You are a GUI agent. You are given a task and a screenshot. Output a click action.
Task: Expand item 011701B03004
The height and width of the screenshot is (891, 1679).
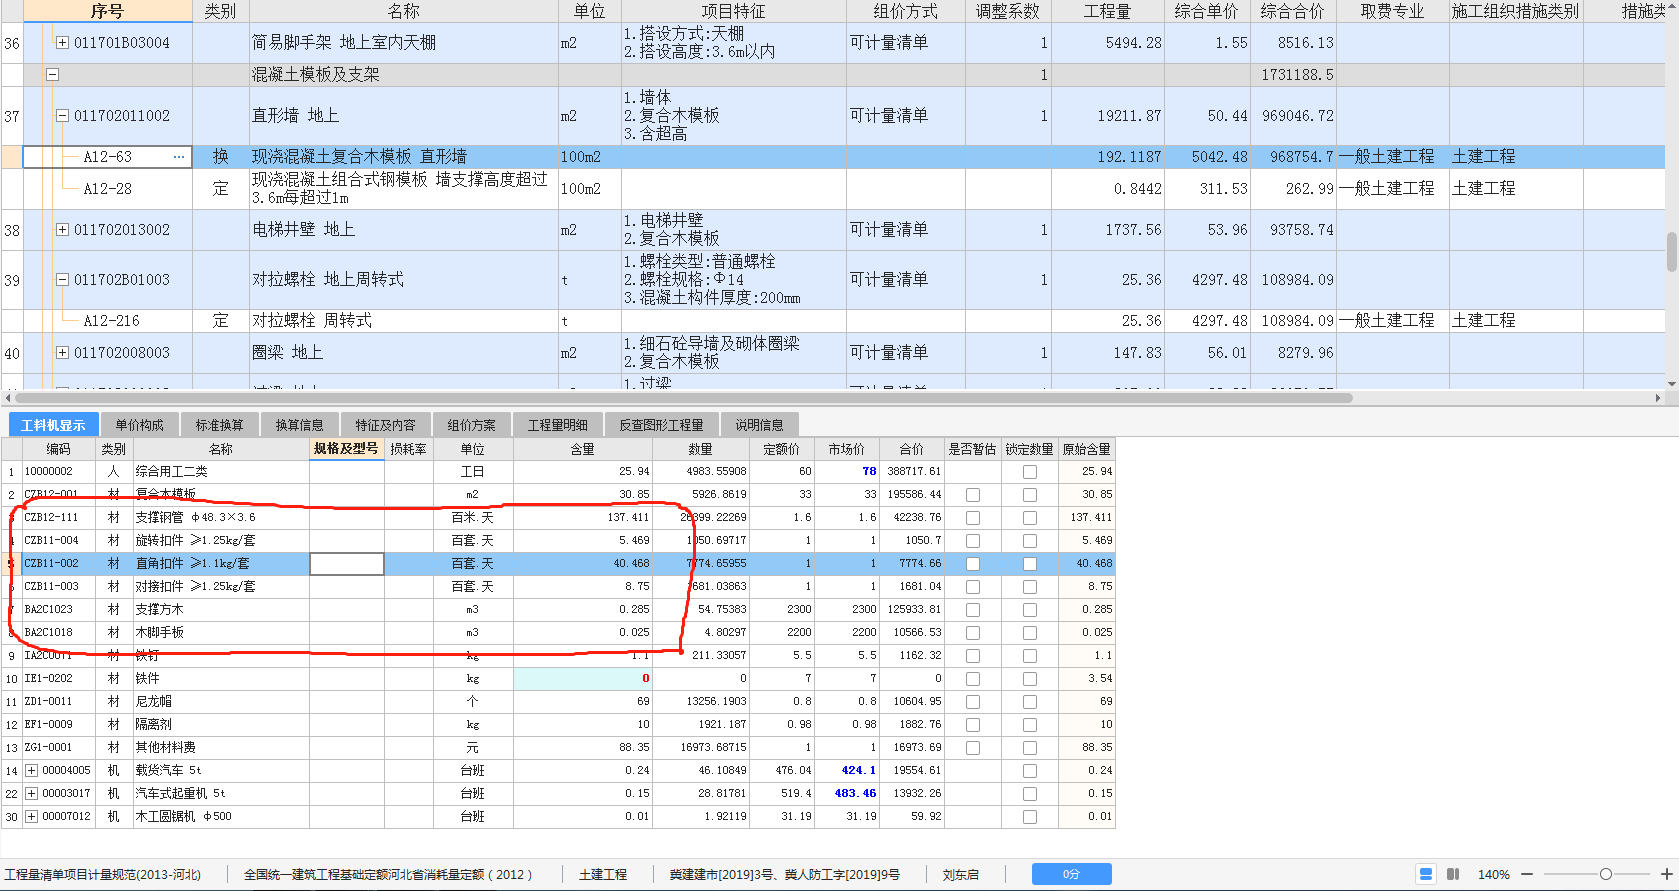coord(62,43)
